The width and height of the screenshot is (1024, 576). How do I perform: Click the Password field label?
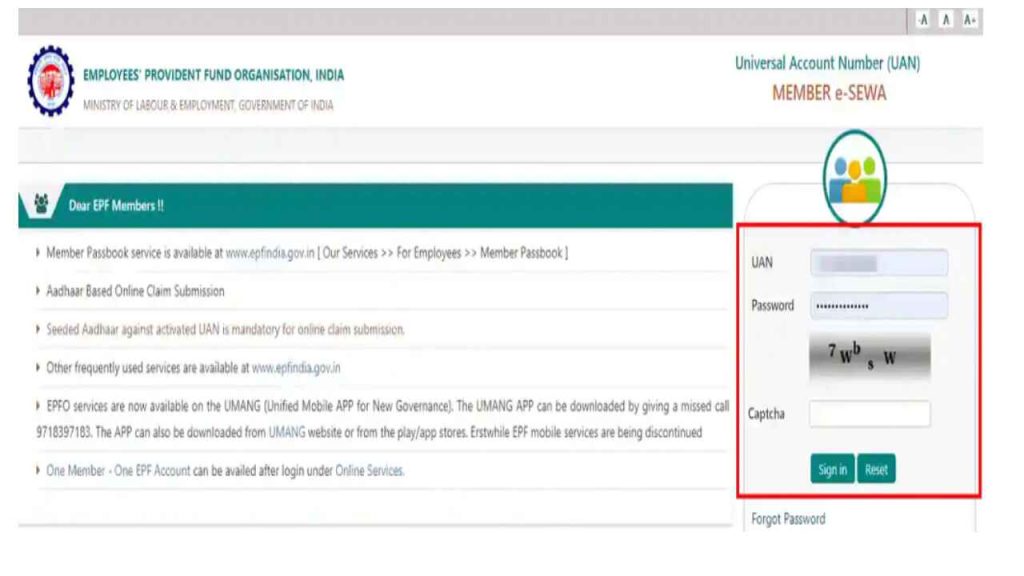click(773, 306)
